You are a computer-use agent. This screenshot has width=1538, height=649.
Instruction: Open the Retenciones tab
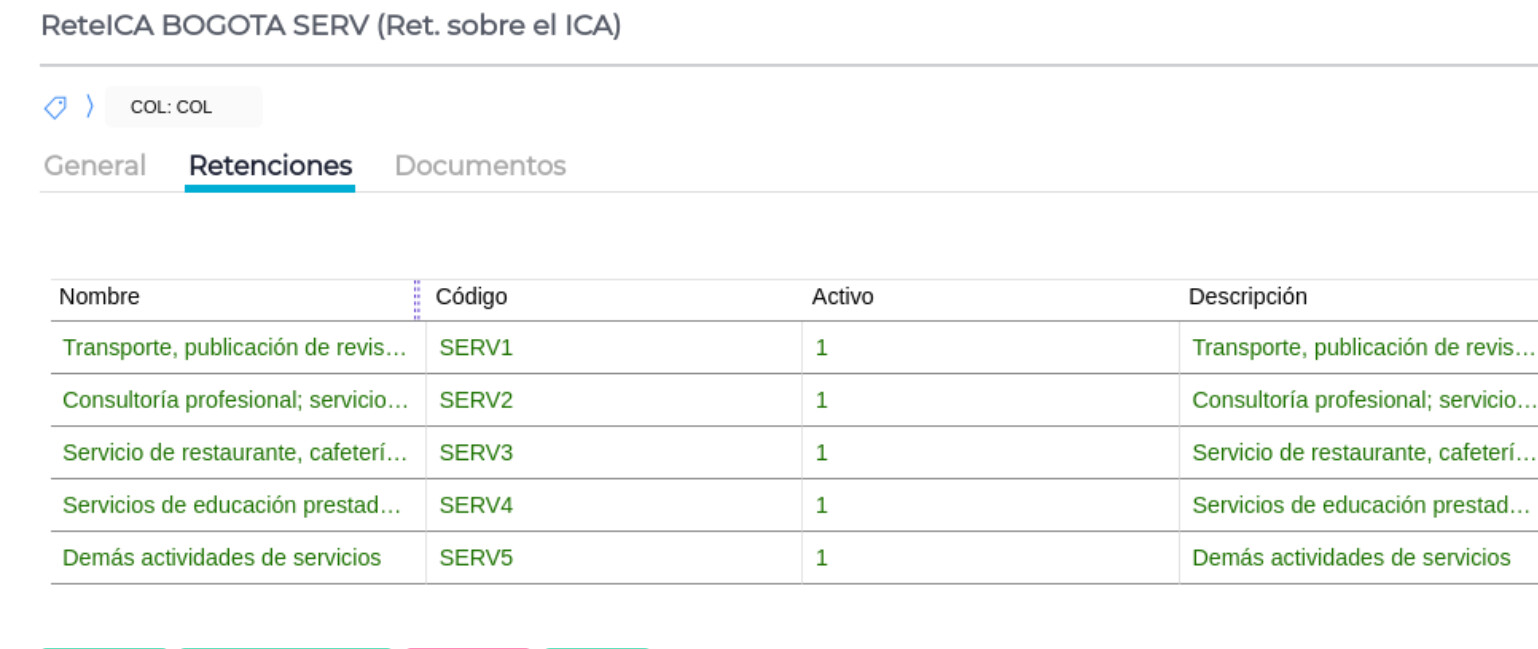(270, 165)
